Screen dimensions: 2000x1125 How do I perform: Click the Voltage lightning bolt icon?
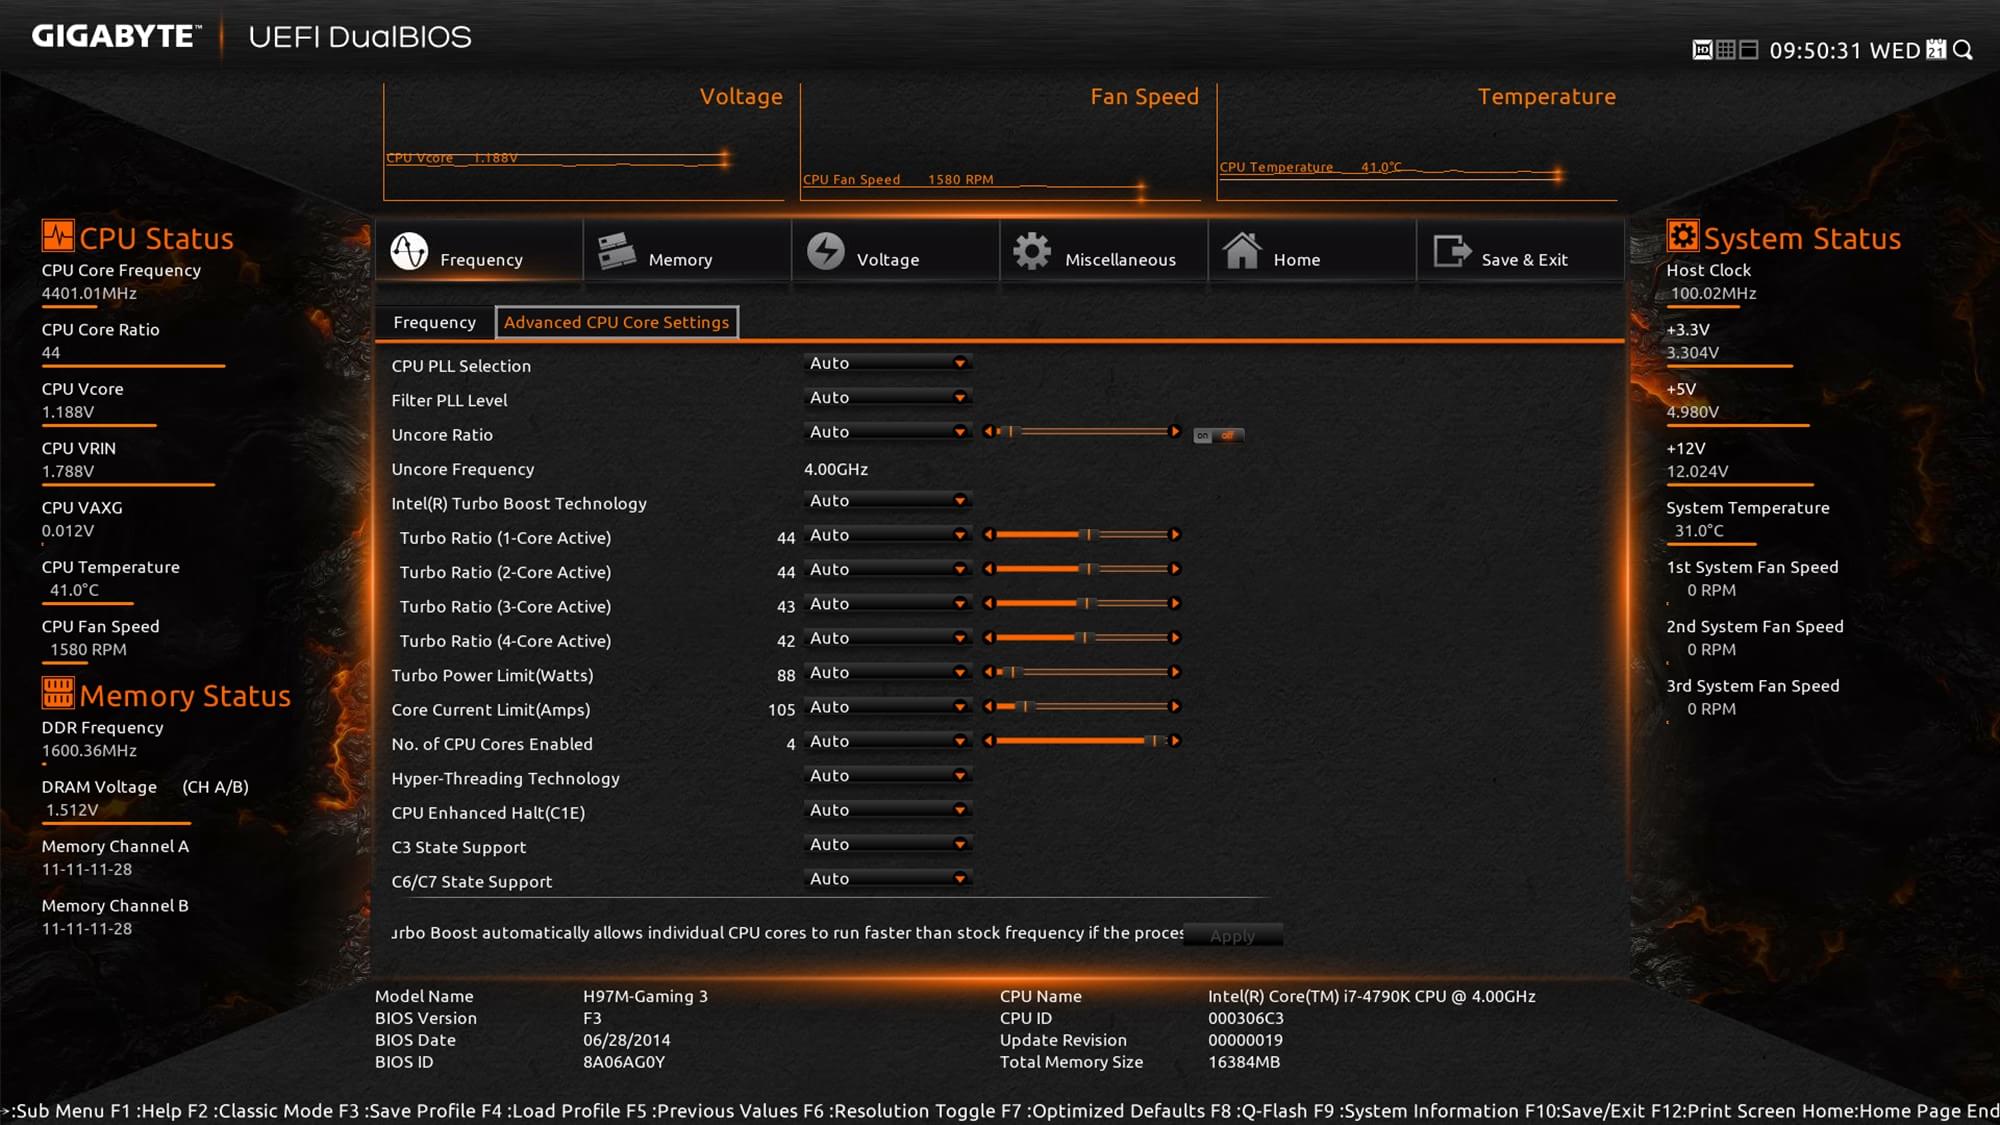[826, 251]
